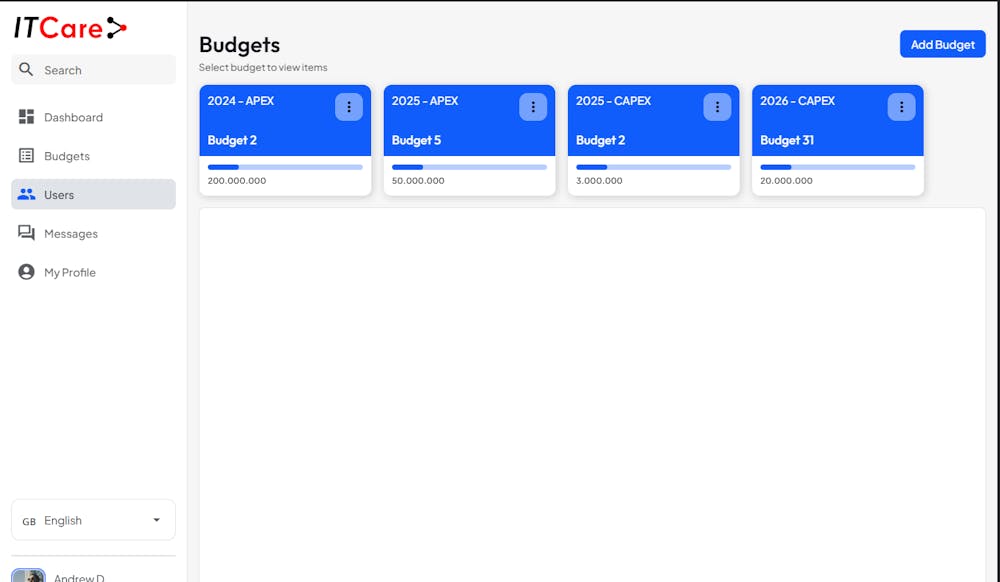Expand the English language dropdown arrow

pyautogui.click(x=156, y=520)
